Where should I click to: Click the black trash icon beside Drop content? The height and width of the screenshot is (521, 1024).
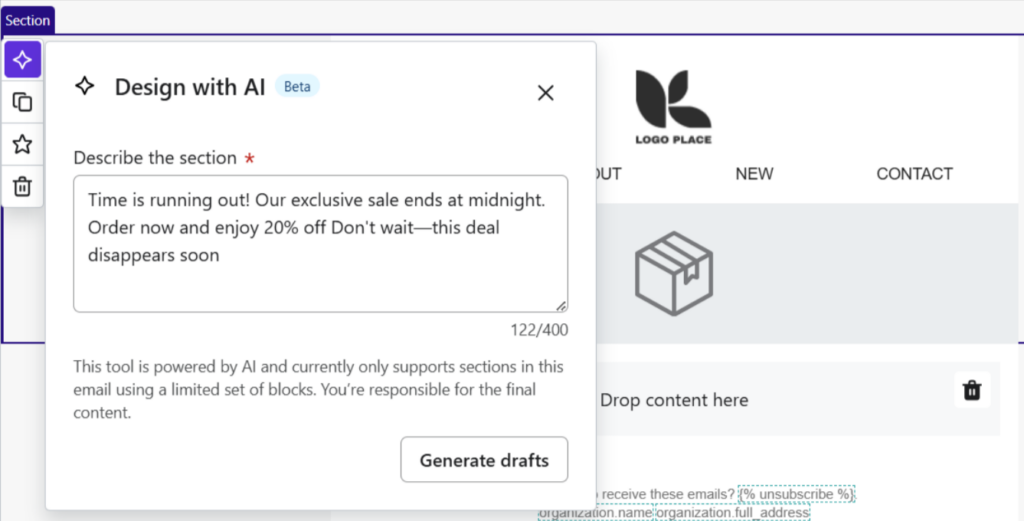tap(972, 390)
